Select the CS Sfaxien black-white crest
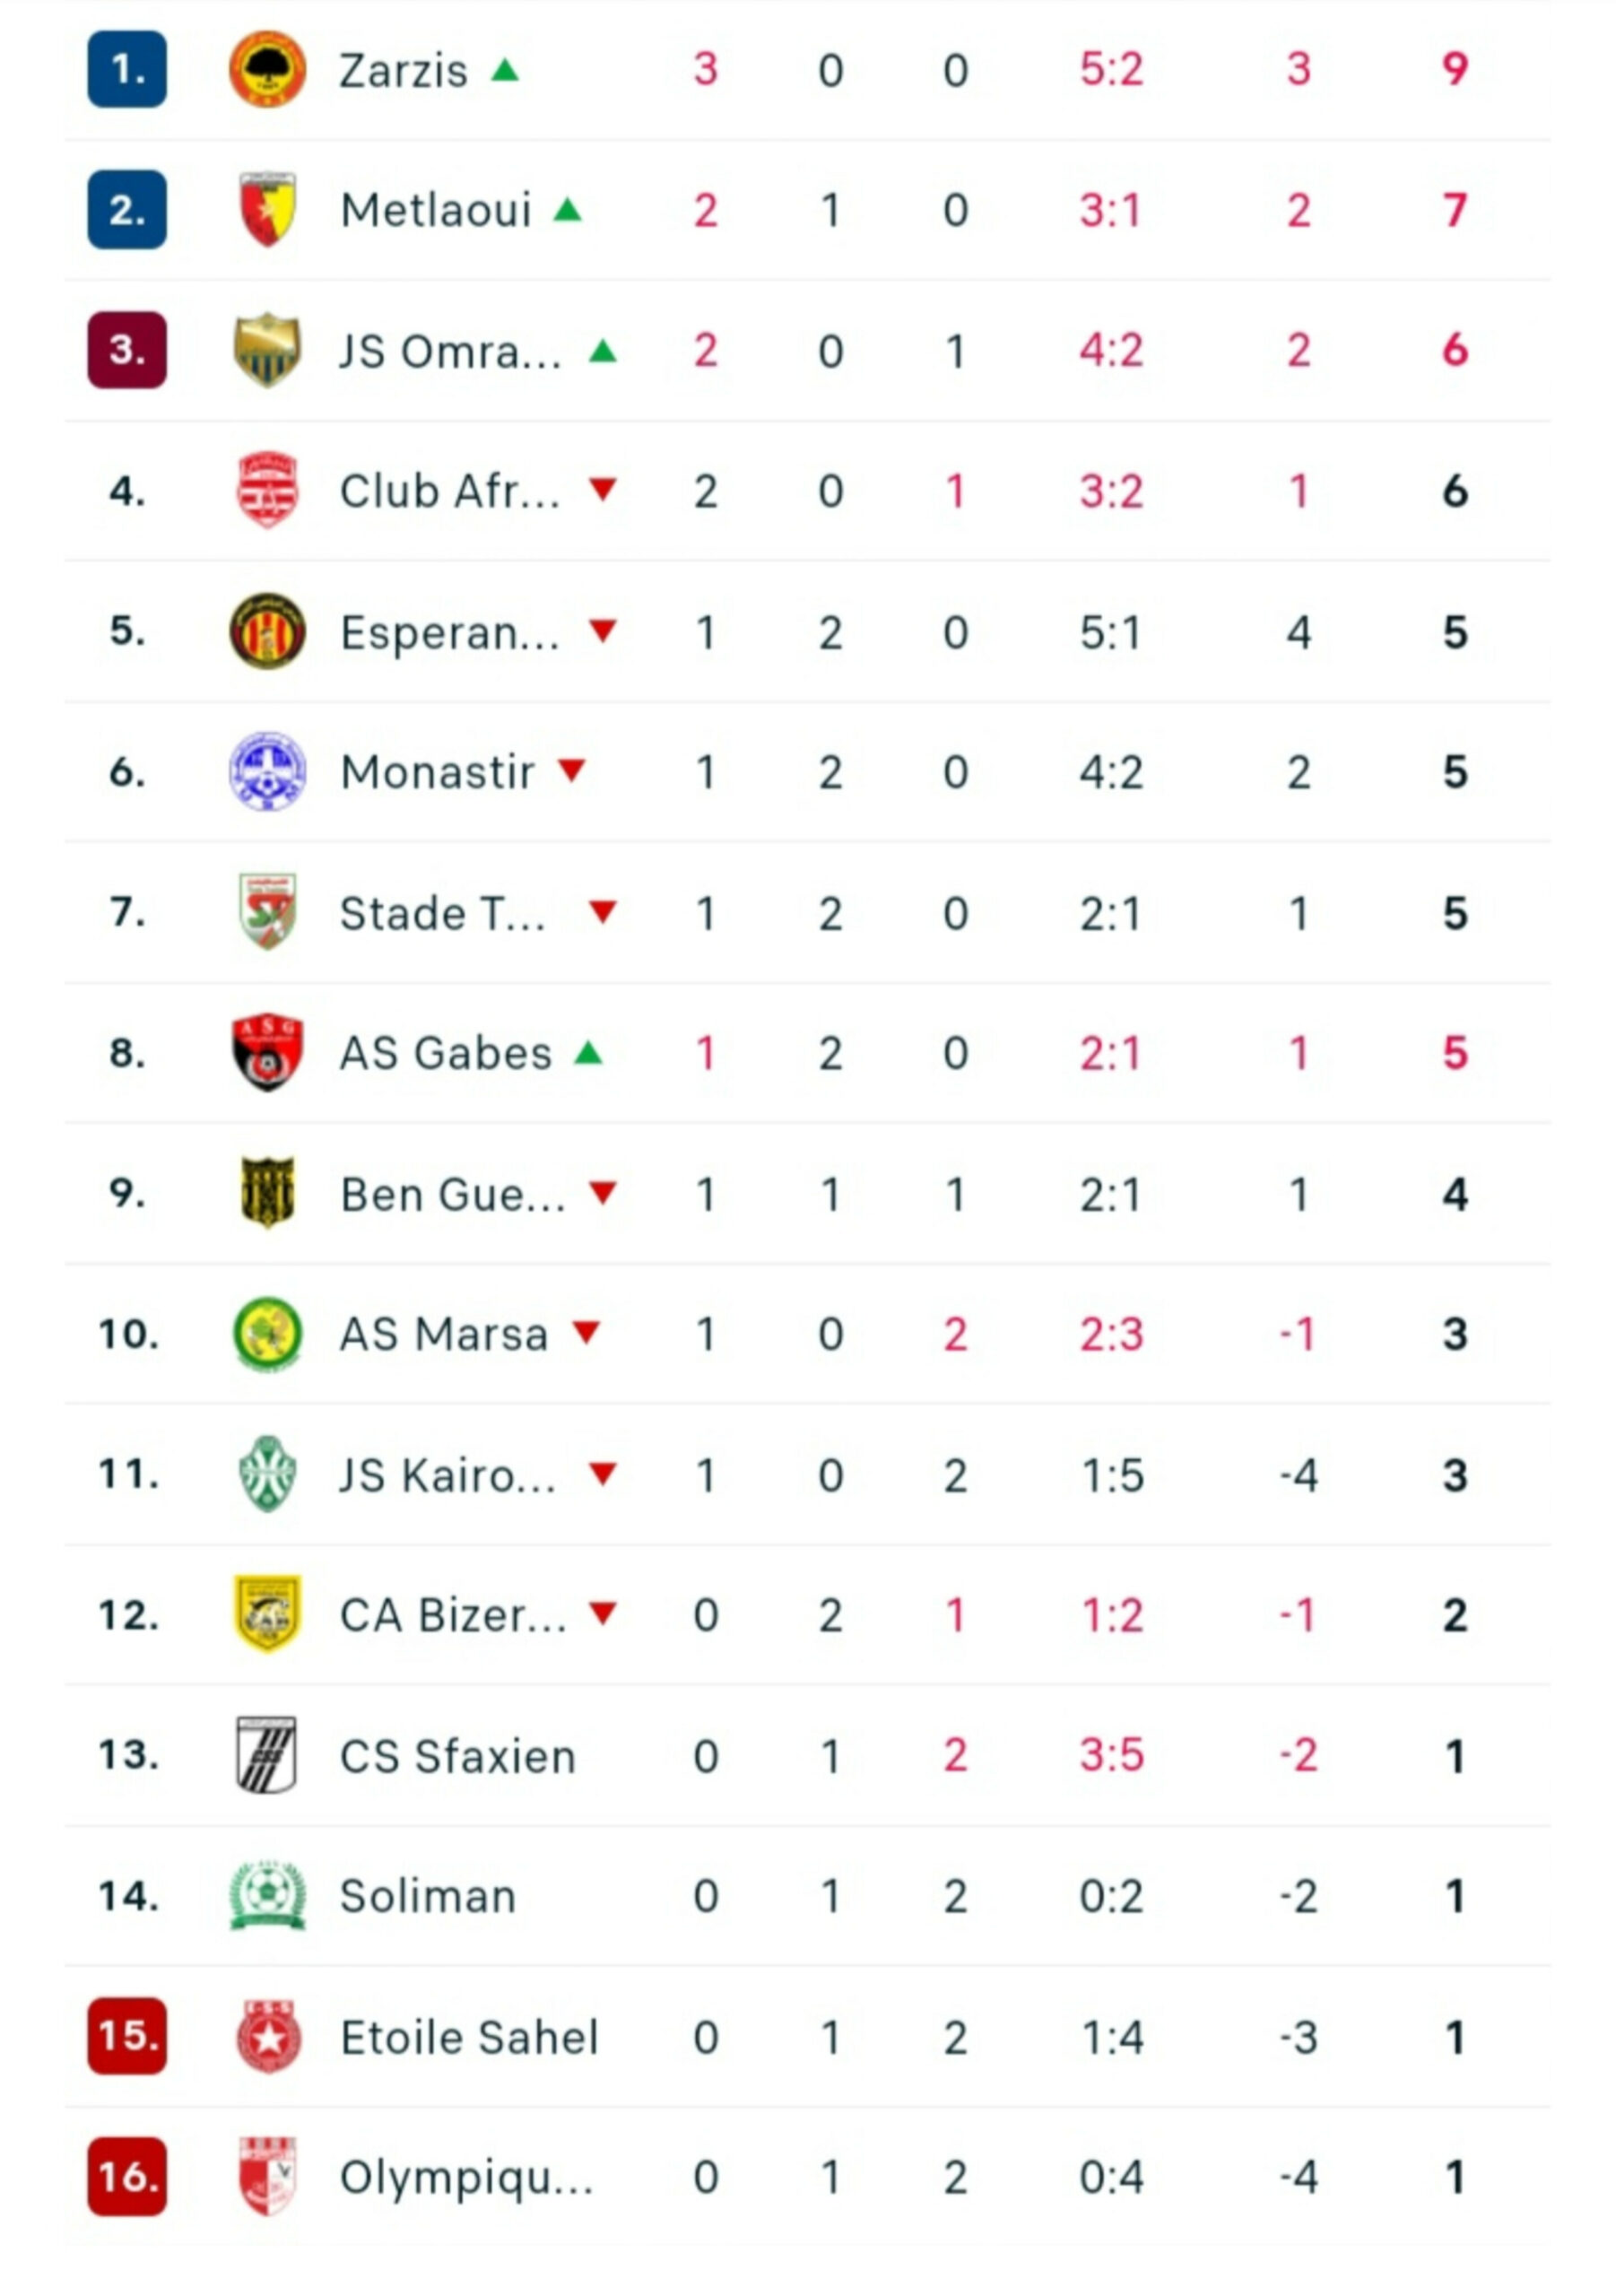Screen dimensions: 1616x2296 tap(267, 1755)
